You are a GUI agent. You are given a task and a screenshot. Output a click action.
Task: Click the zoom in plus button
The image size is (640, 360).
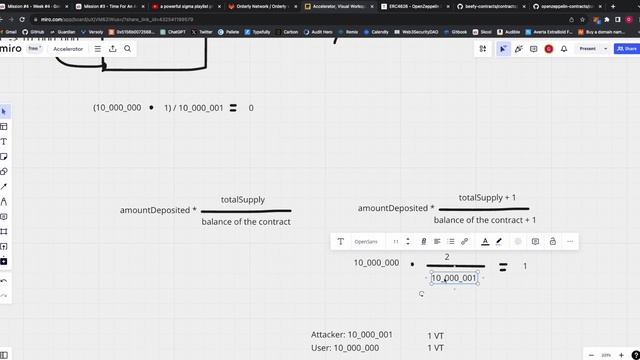(621, 355)
